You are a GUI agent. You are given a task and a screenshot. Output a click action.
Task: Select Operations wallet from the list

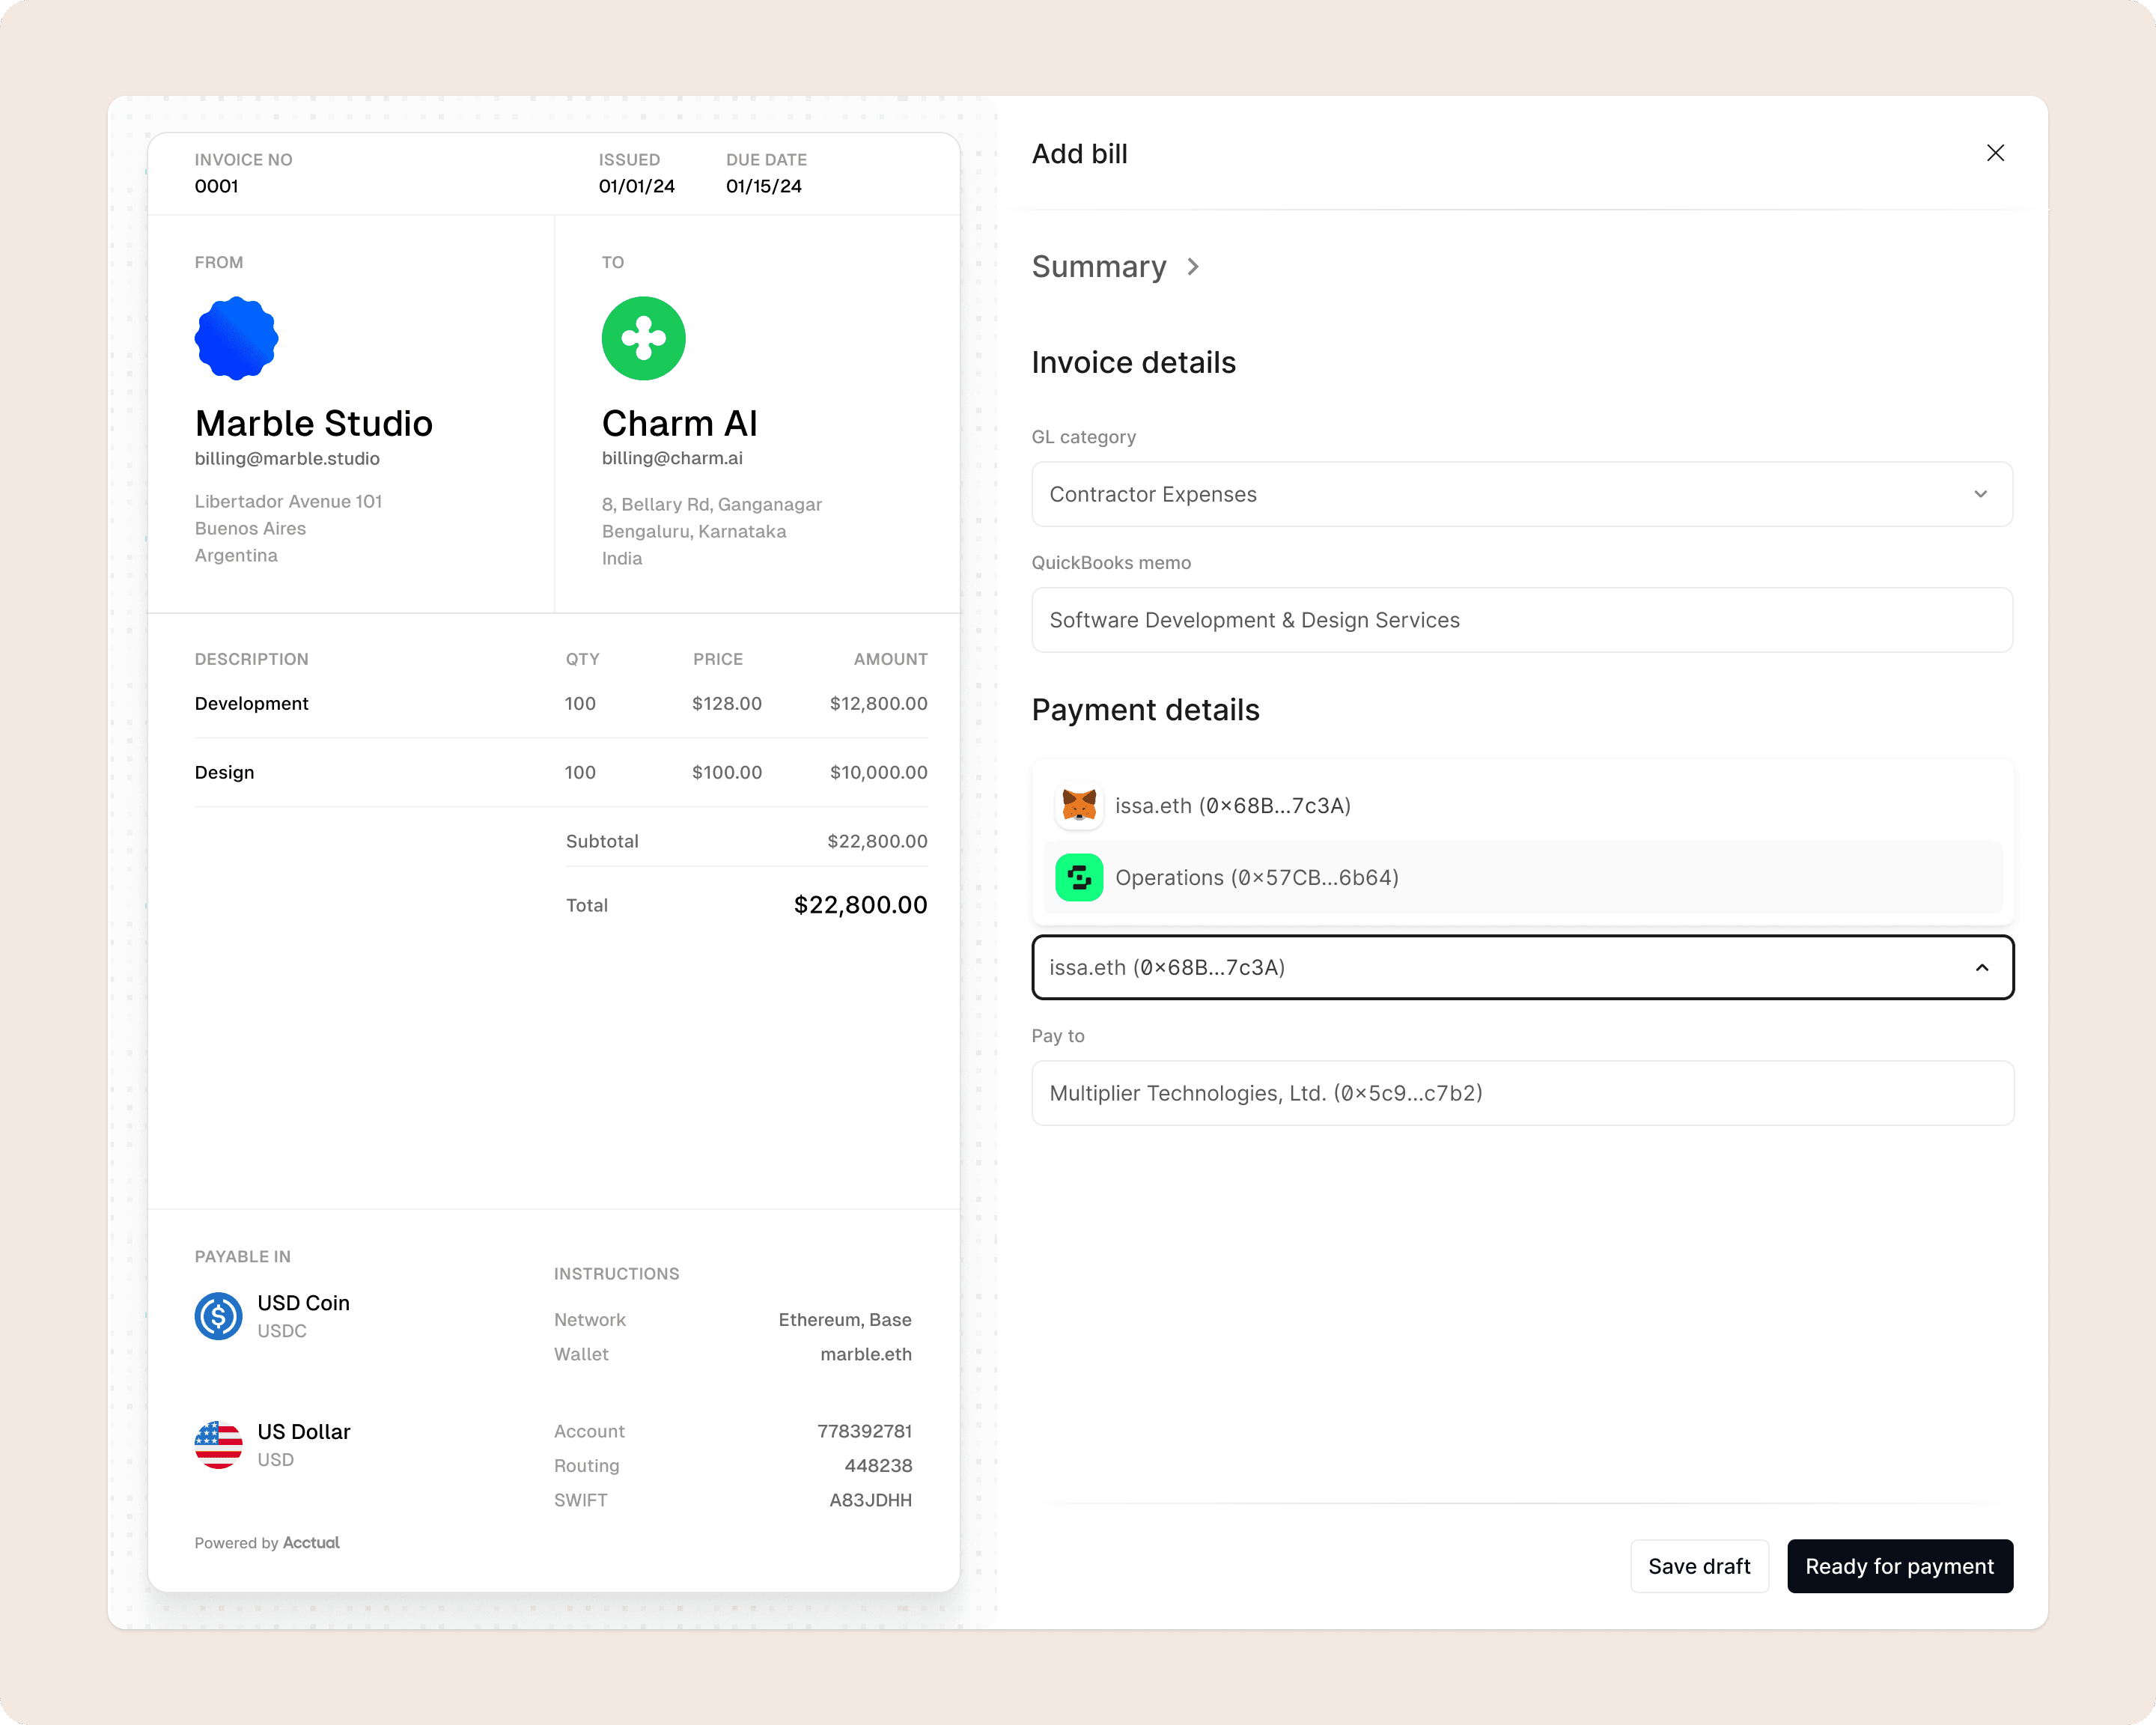point(1256,877)
